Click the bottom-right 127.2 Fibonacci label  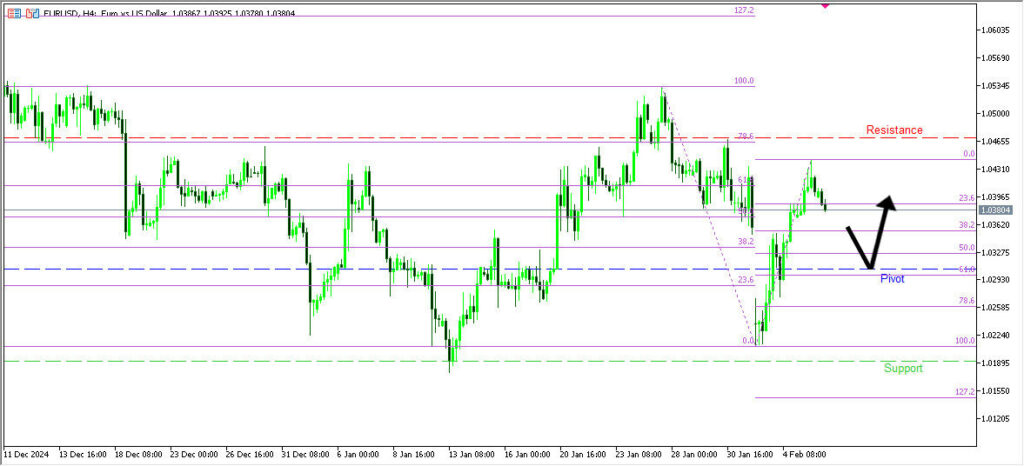pyautogui.click(x=964, y=392)
